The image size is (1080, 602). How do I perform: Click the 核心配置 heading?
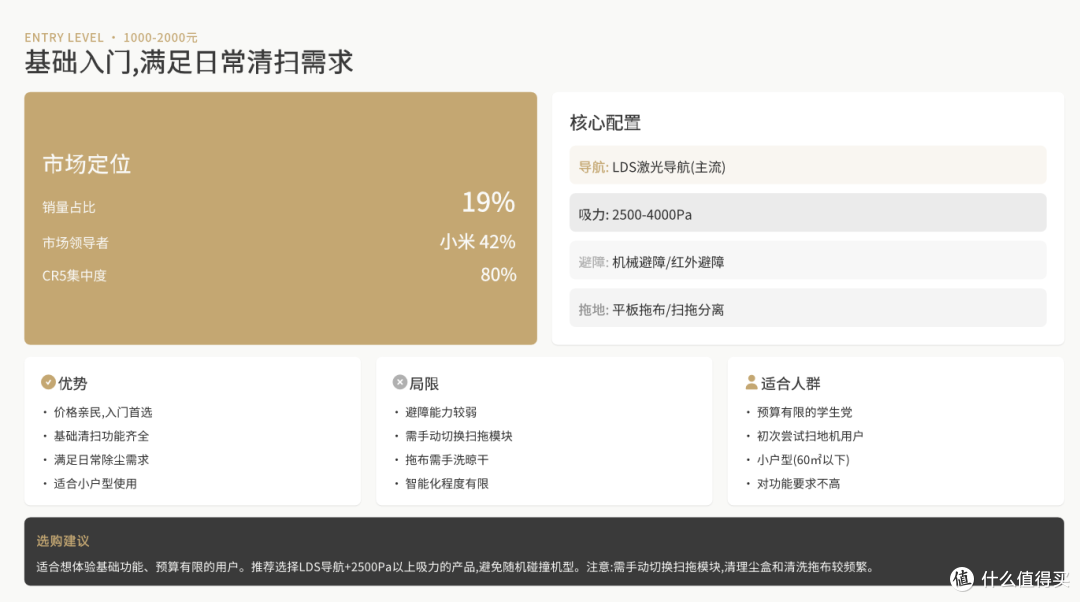tap(605, 123)
